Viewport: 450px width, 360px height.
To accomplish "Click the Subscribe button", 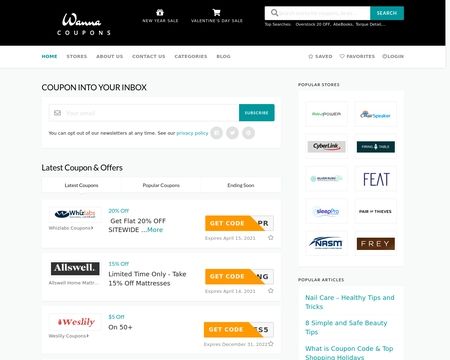I will [x=257, y=113].
